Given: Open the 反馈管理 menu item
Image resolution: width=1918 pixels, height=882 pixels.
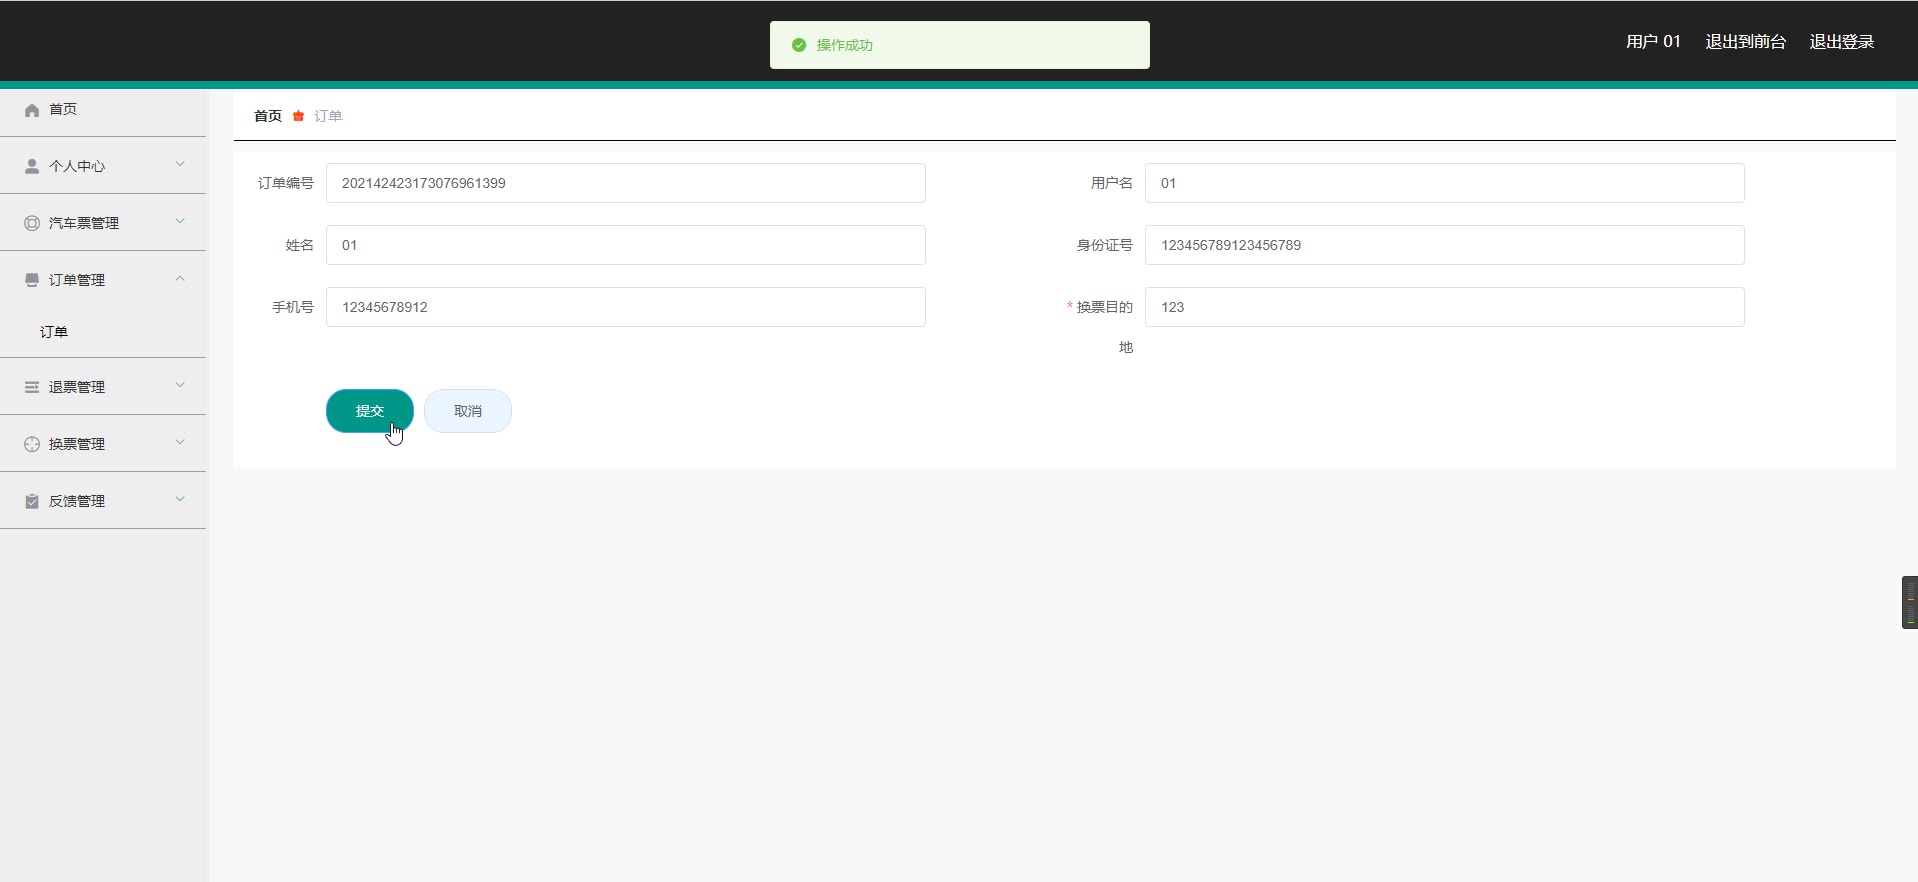Looking at the screenshot, I should pyautogui.click(x=103, y=501).
